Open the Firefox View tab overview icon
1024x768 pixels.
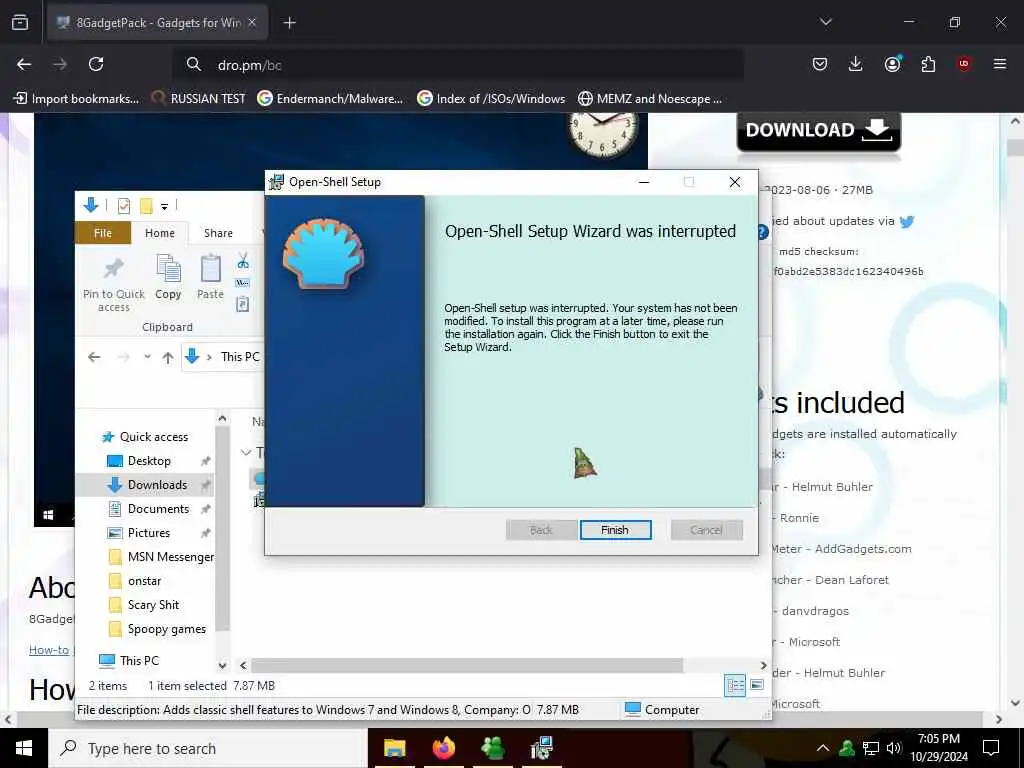(x=20, y=22)
